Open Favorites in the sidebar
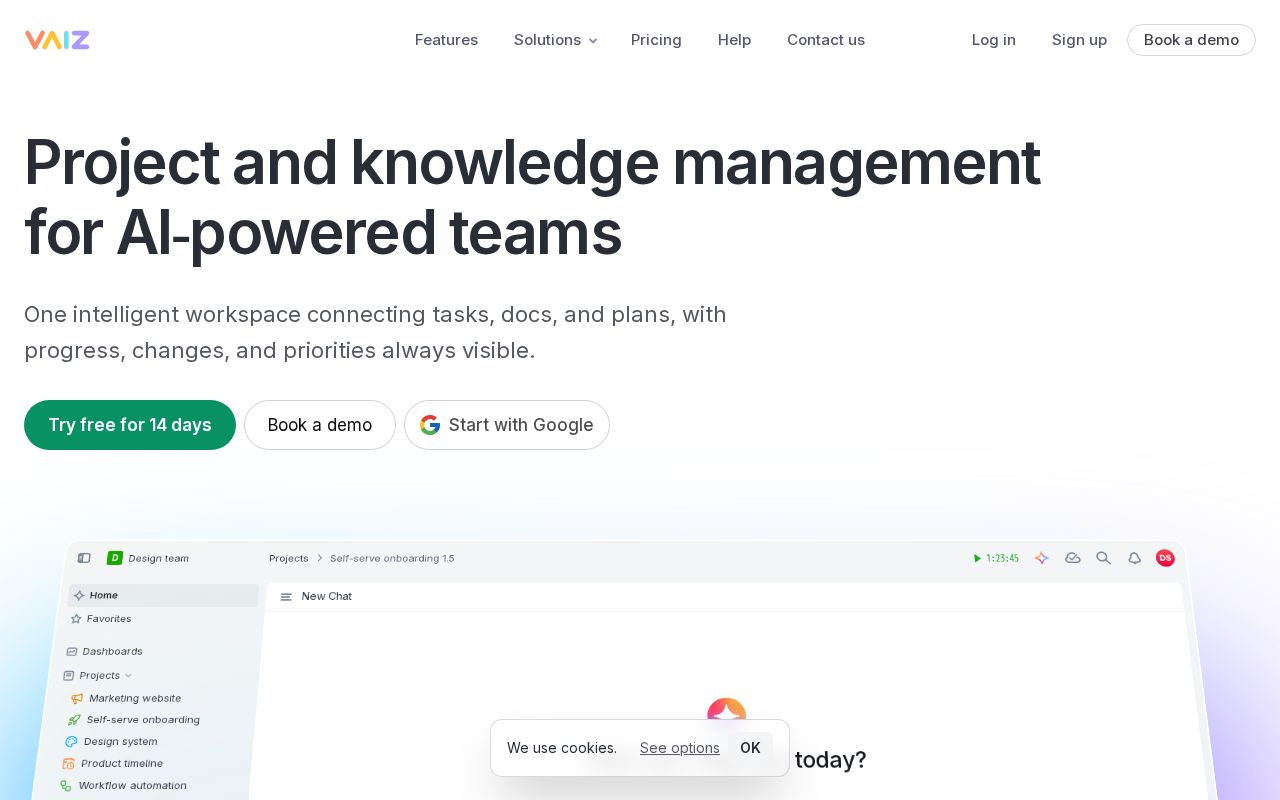This screenshot has height=800, width=1280. pos(101,619)
